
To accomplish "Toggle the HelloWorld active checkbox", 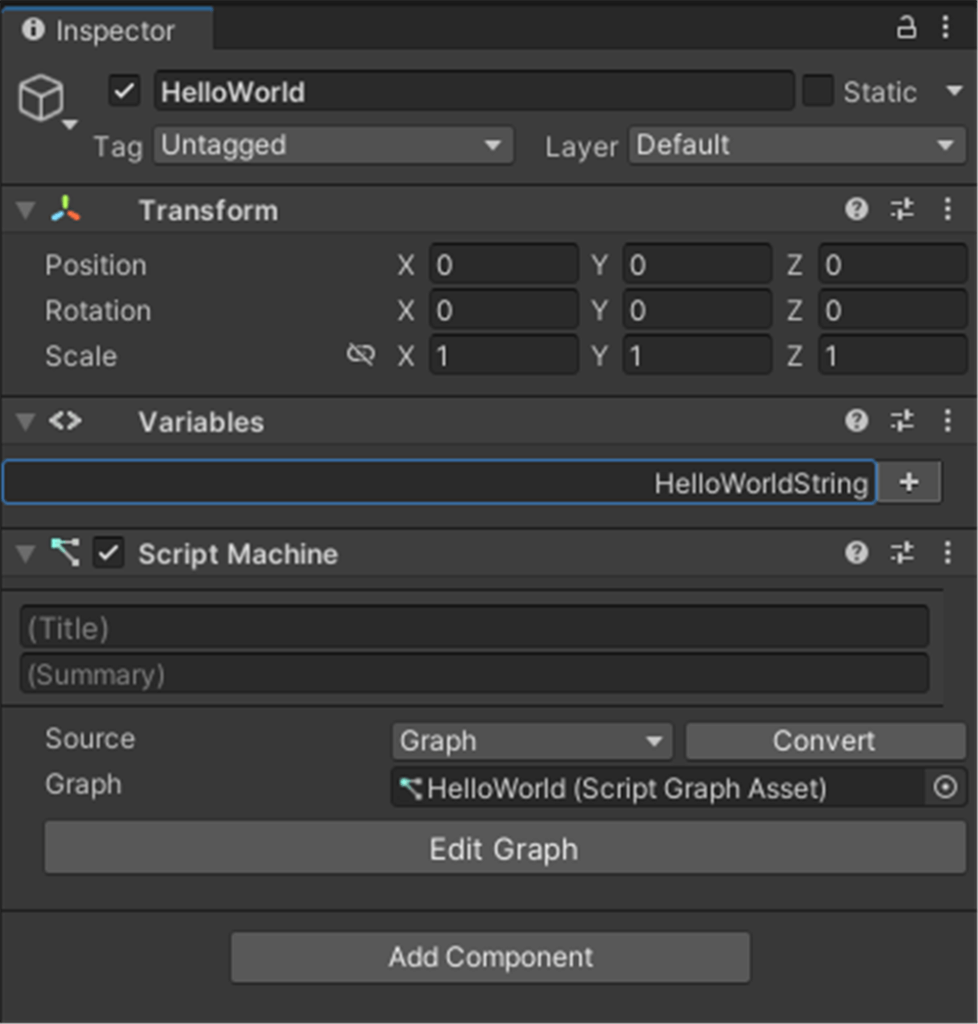I will (124, 92).
